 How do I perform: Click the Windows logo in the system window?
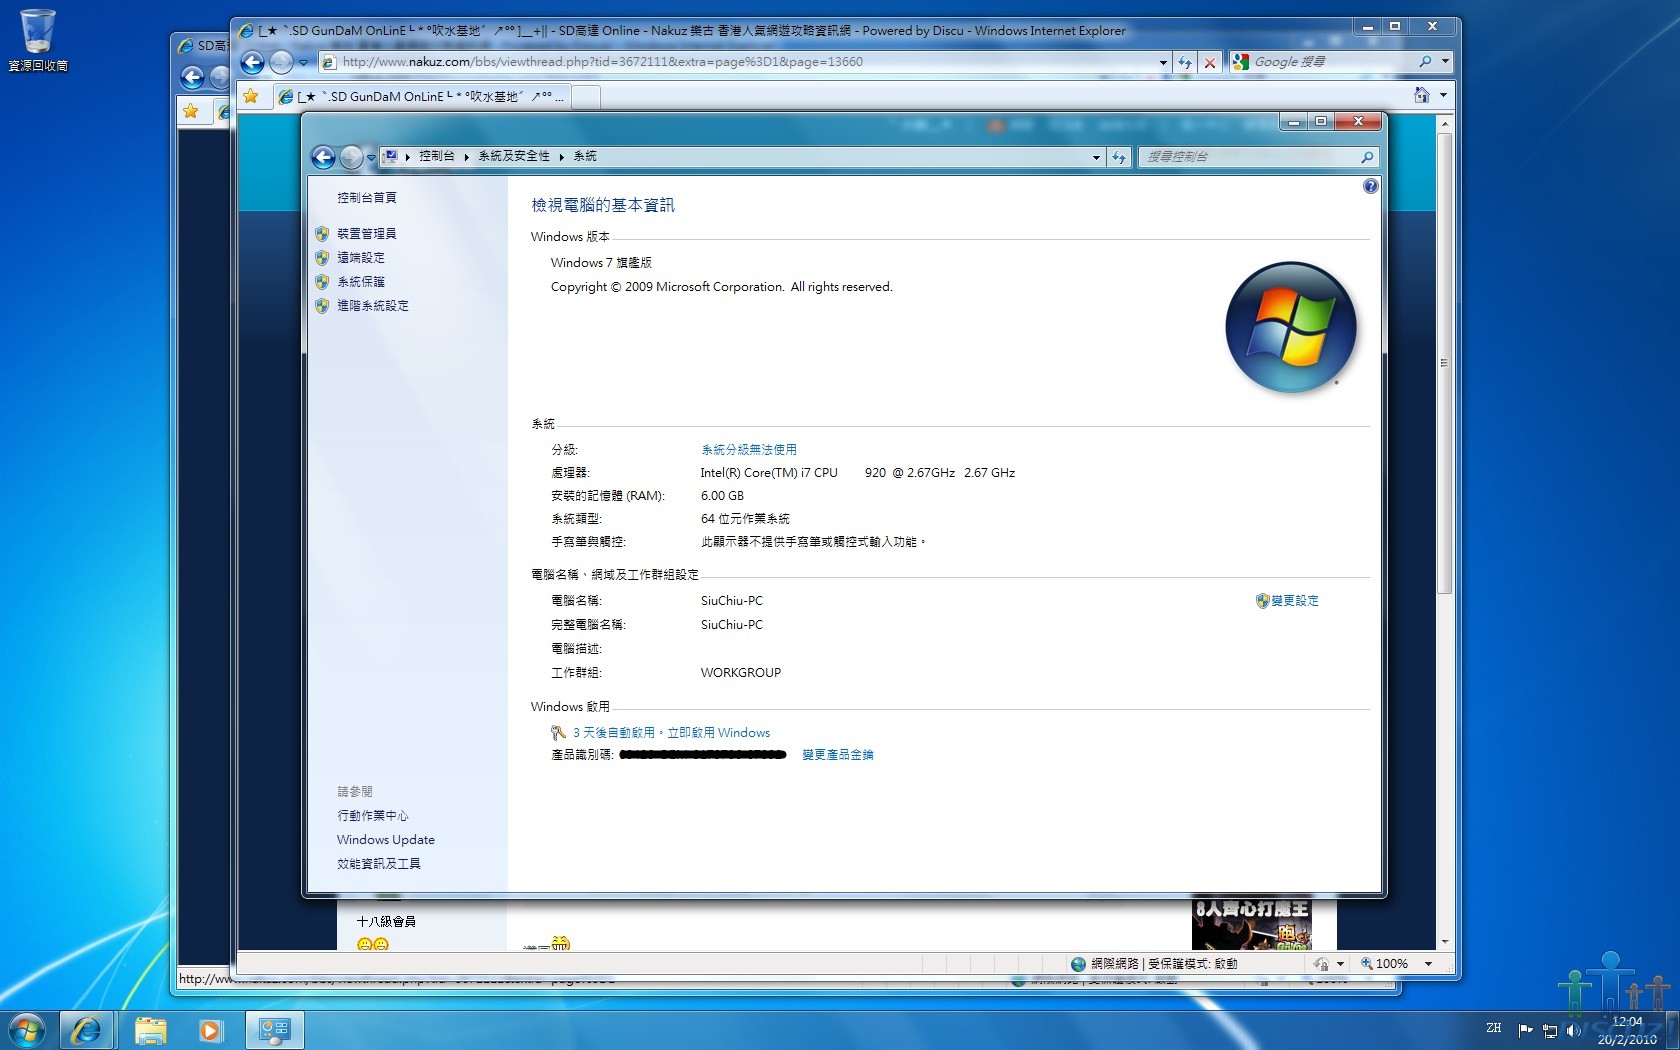point(1291,327)
